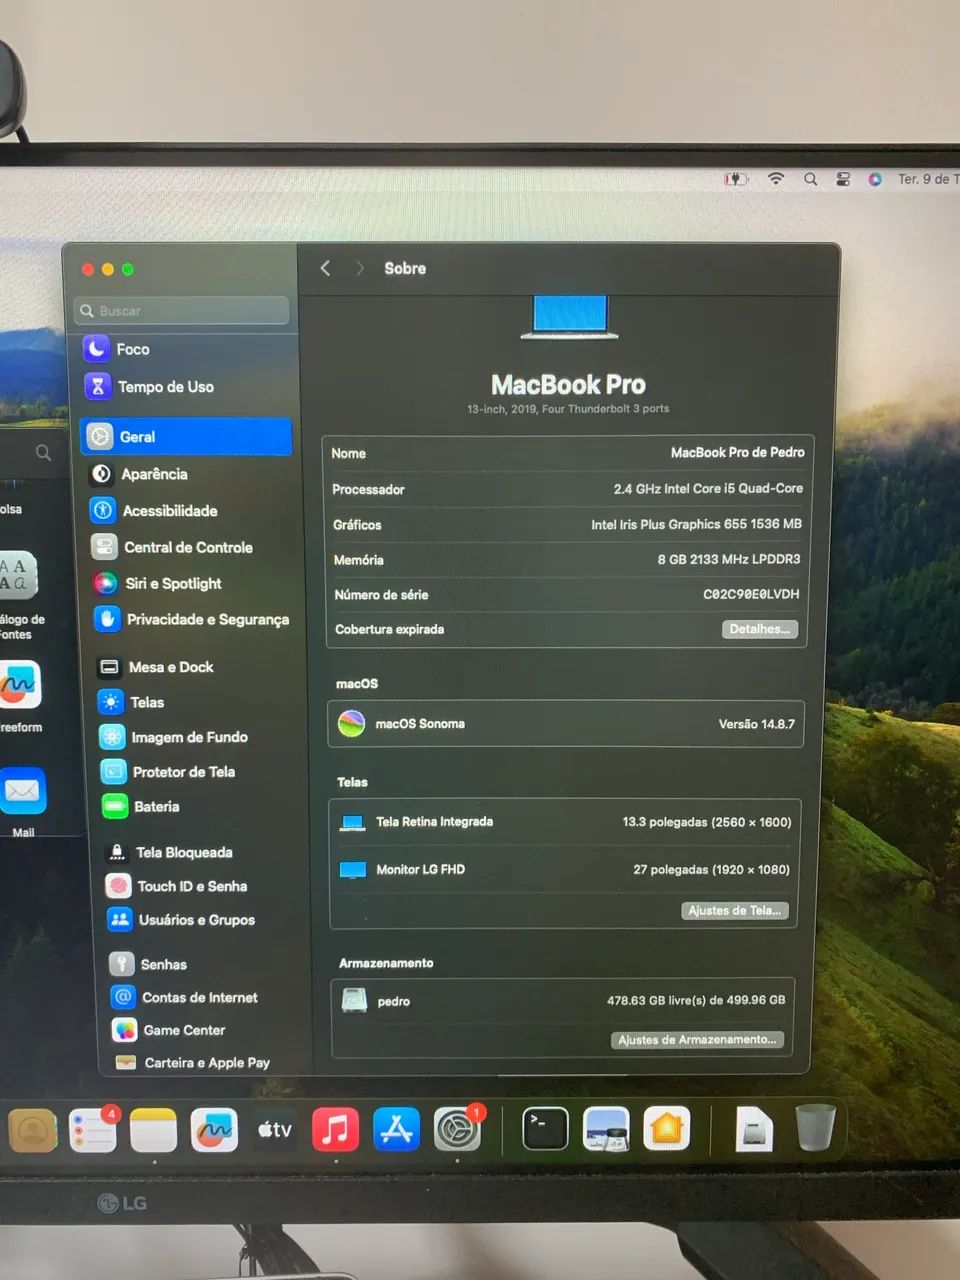Open Home app from the Dock
Image resolution: width=960 pixels, height=1280 pixels.
coord(667,1129)
